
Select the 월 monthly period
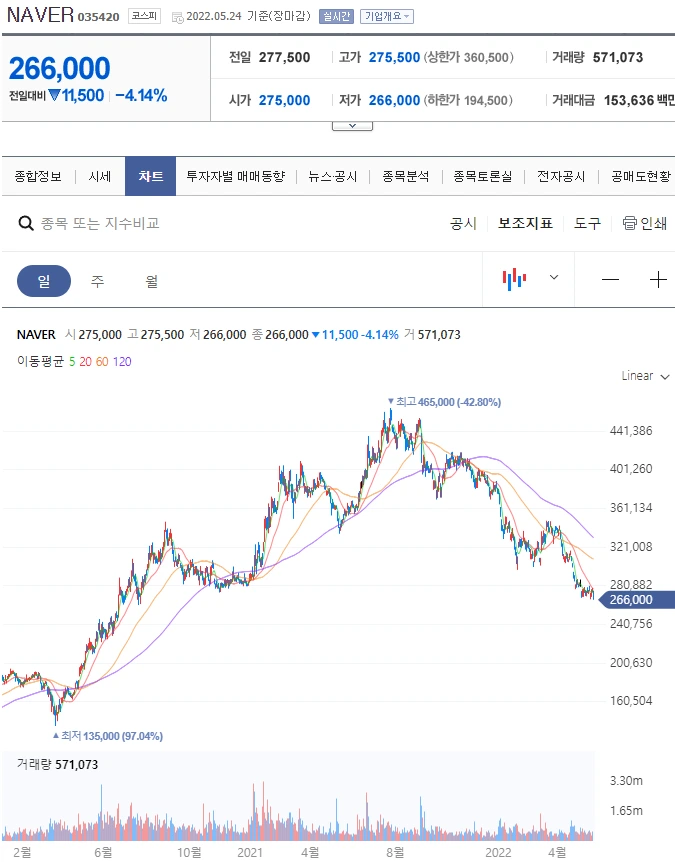[x=152, y=281]
